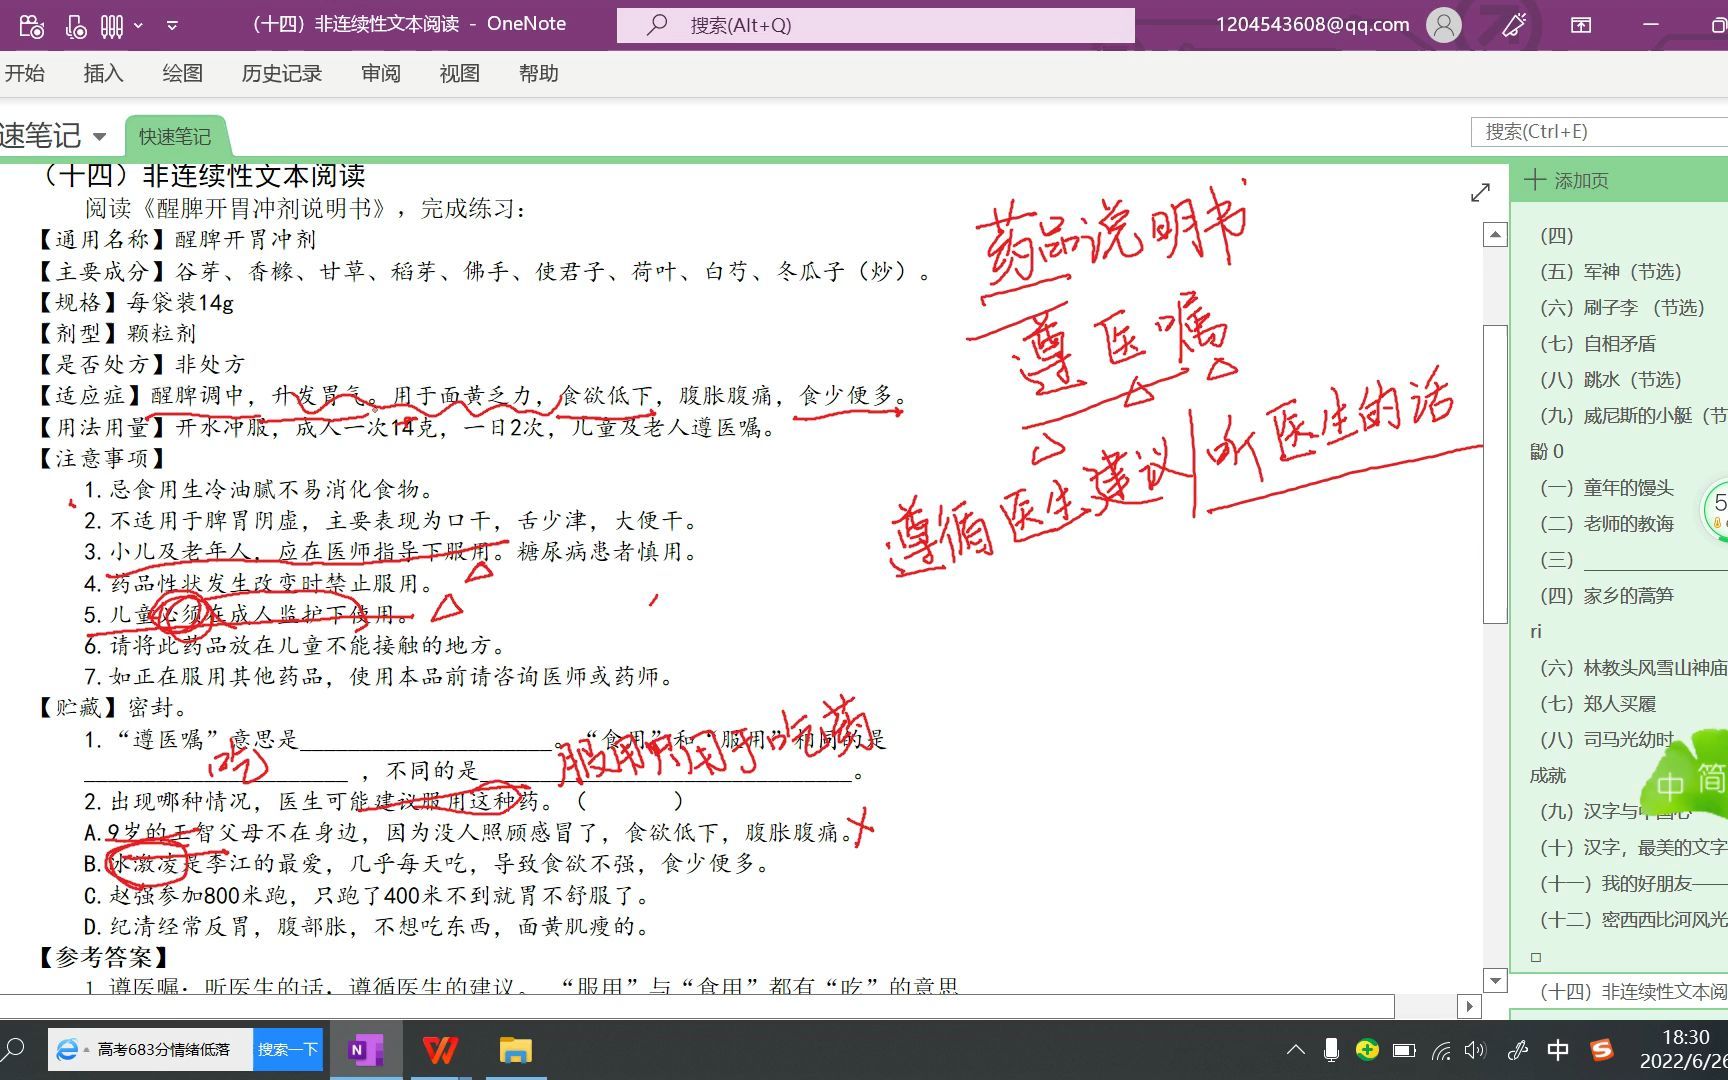Open the page （五）军神（节选）
Screen dimensions: 1728x1080
coord(1611,271)
